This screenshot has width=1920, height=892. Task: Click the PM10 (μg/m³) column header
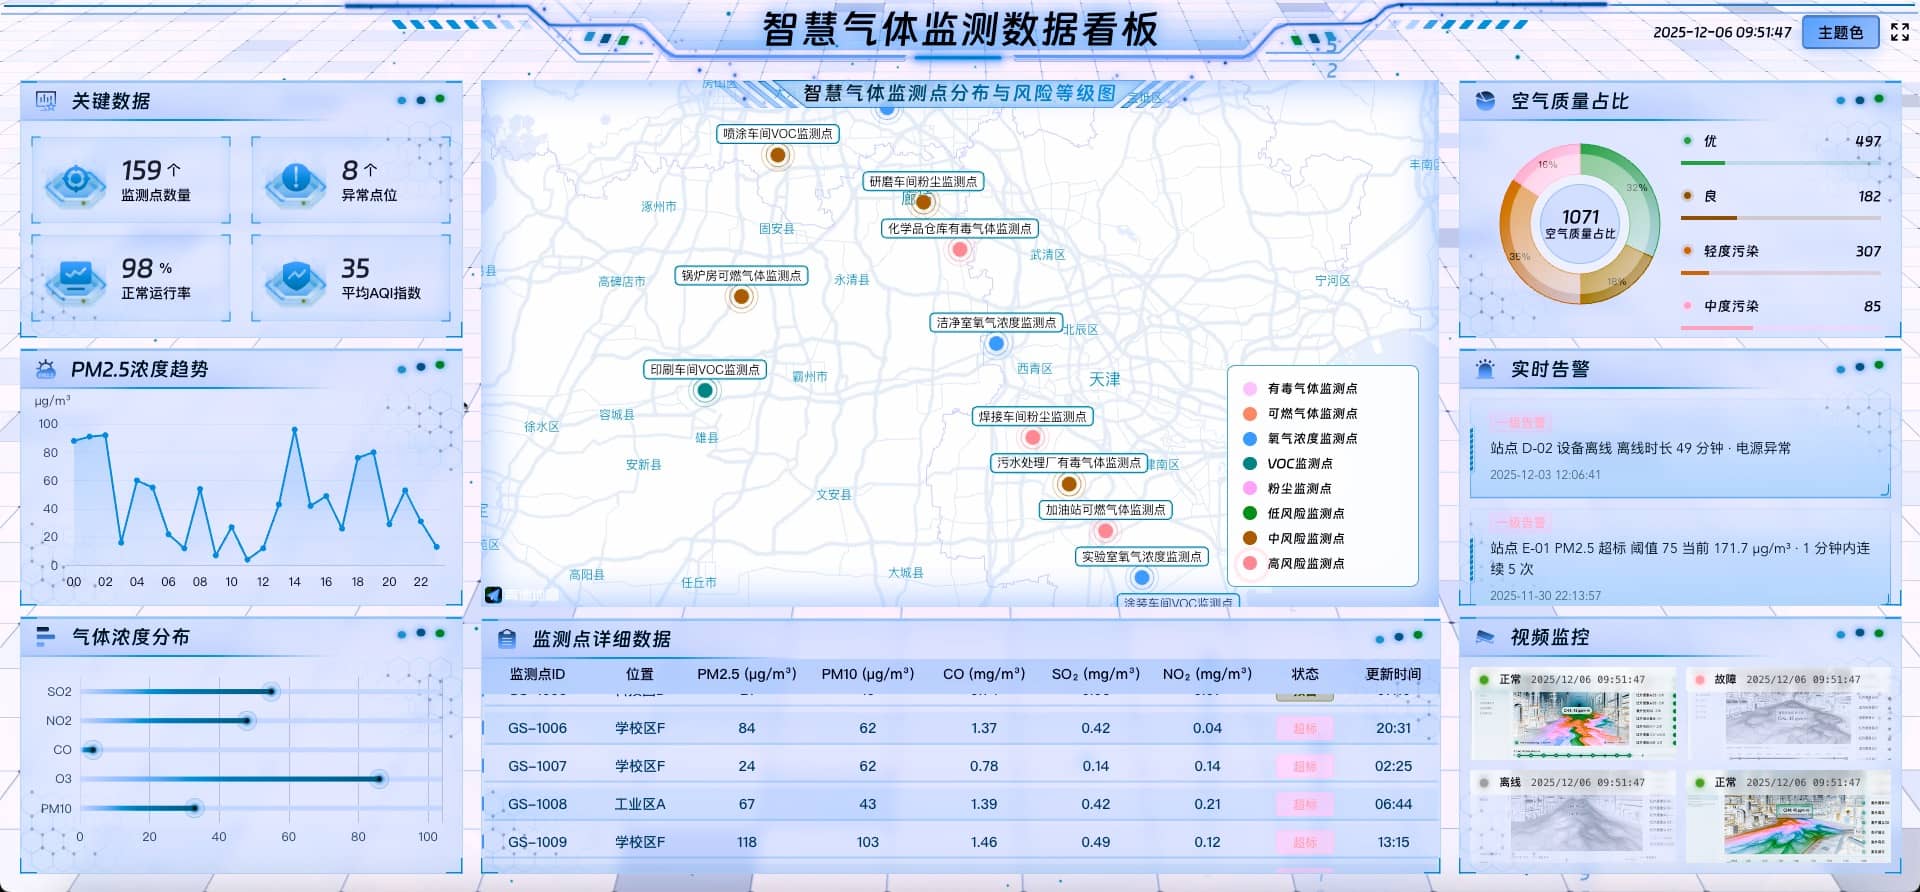coord(868,674)
